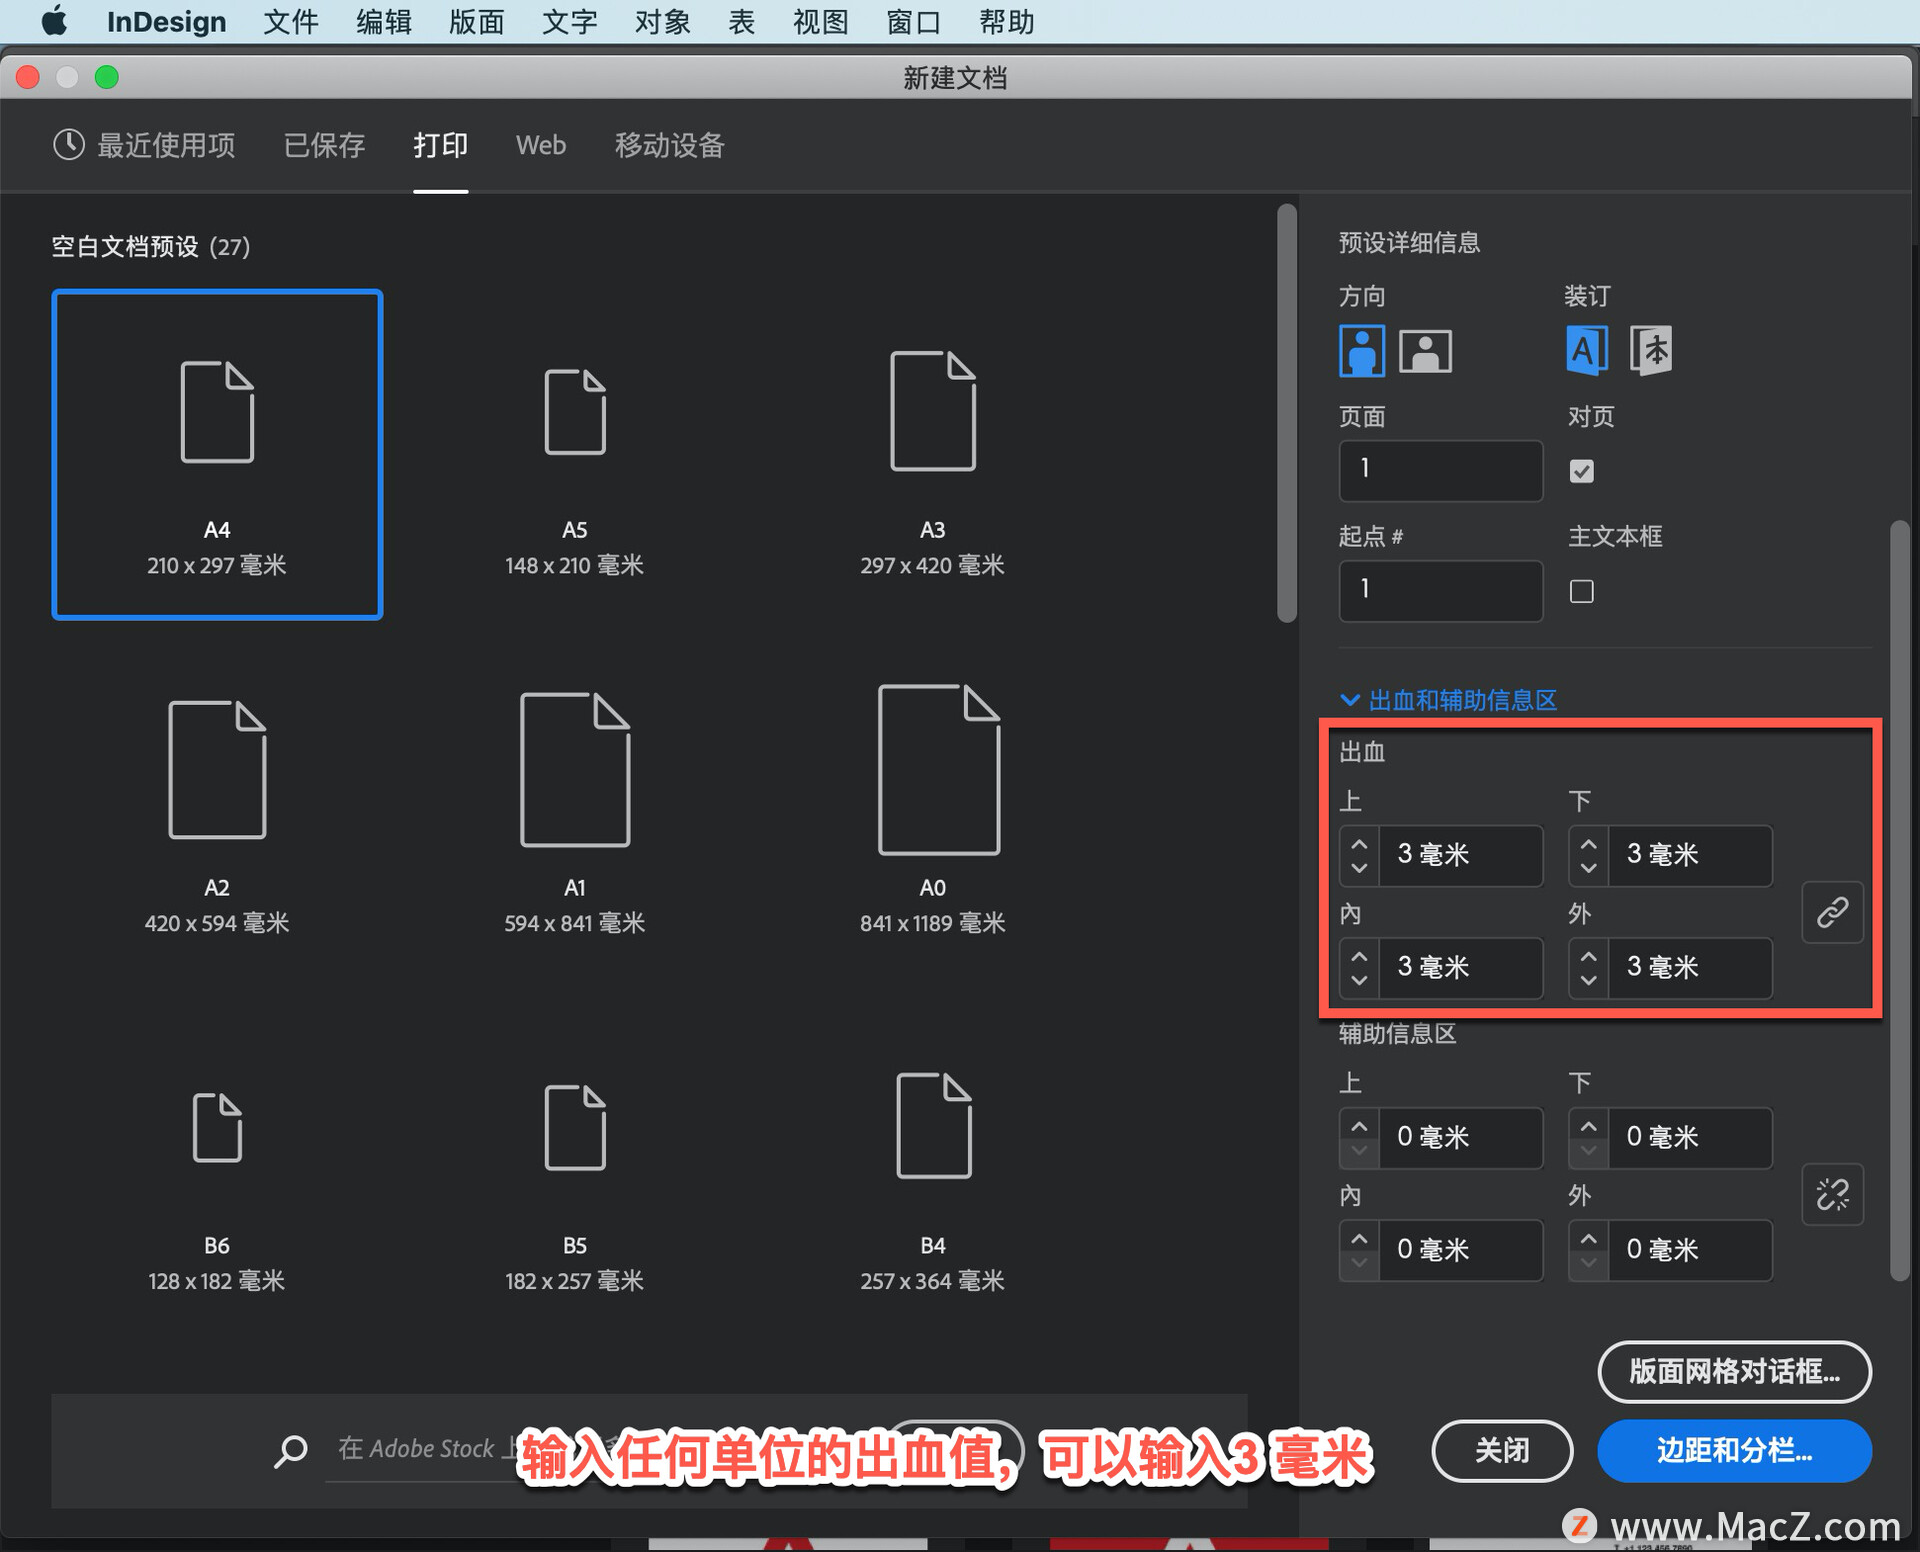Click the Adobe Stock search magnifier icon
The width and height of the screenshot is (1920, 1552).
[x=290, y=1450]
